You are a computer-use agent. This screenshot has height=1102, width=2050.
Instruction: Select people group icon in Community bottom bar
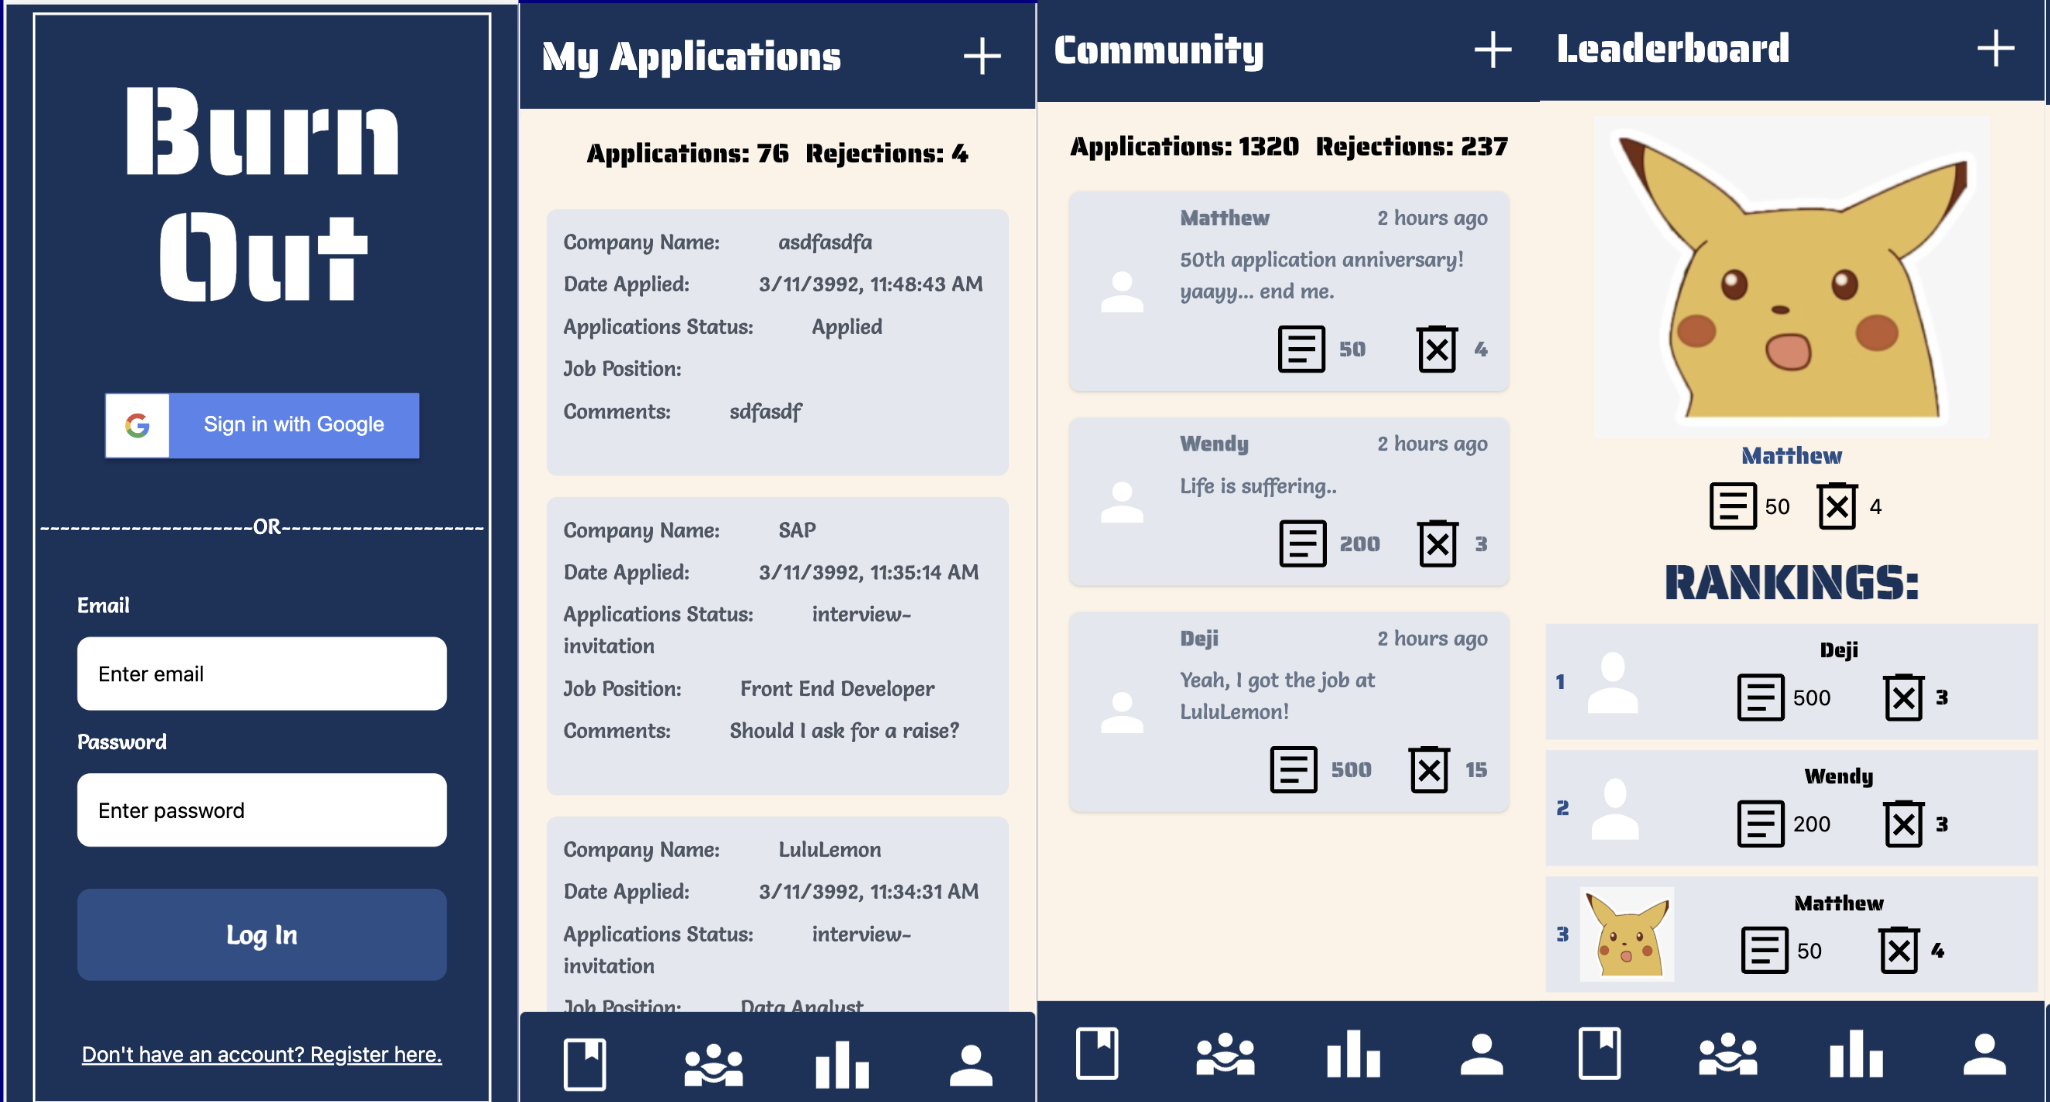point(1225,1054)
